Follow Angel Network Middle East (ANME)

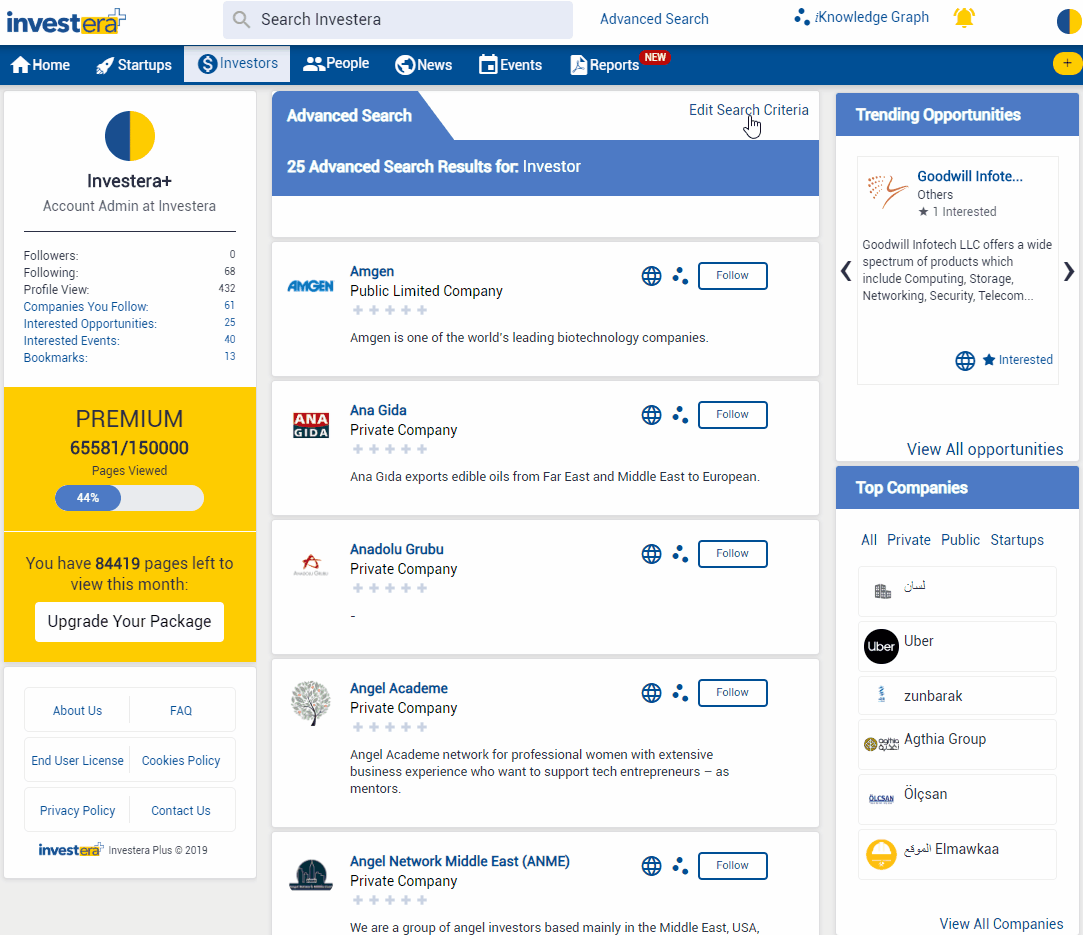(x=732, y=865)
